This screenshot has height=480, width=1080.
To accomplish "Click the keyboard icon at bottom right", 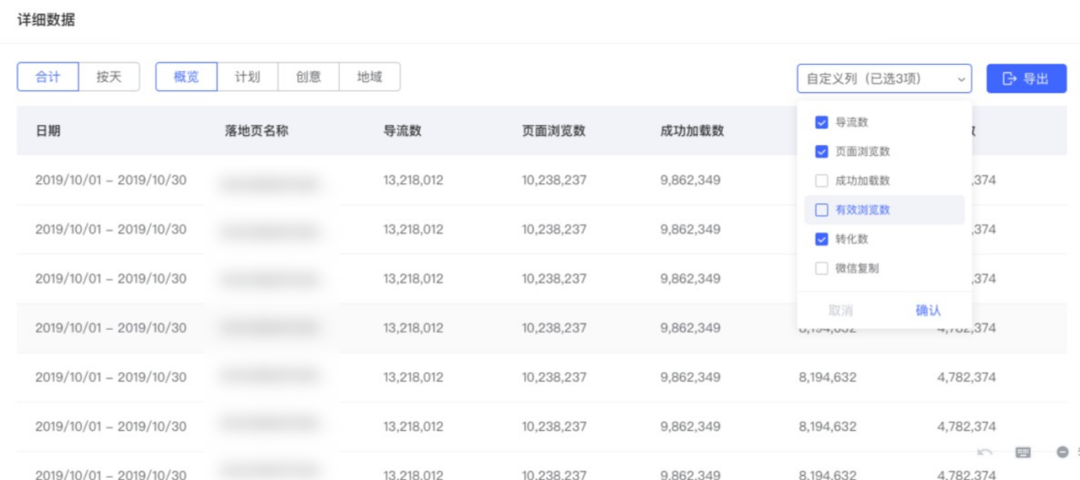I will pyautogui.click(x=1023, y=452).
